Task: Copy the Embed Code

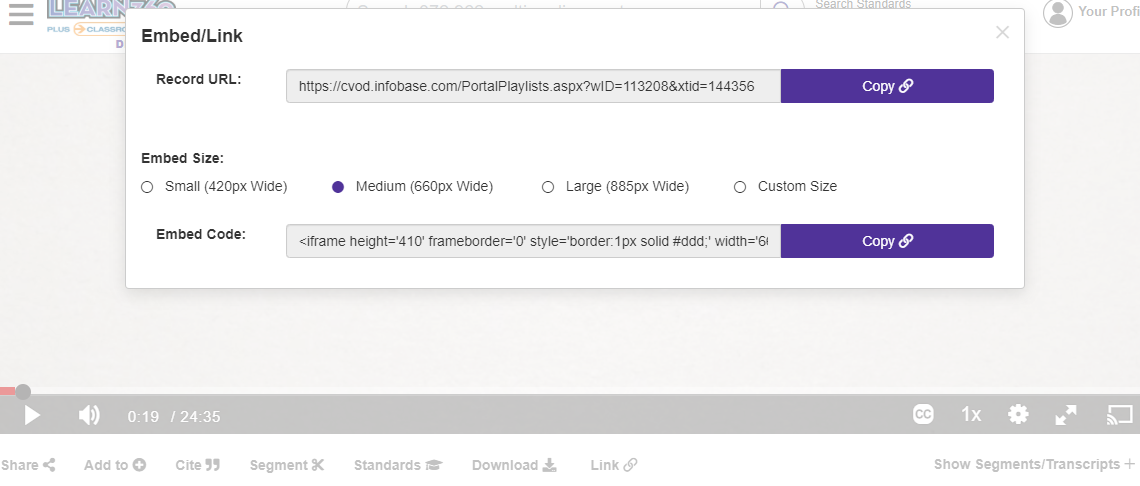Action: [887, 241]
